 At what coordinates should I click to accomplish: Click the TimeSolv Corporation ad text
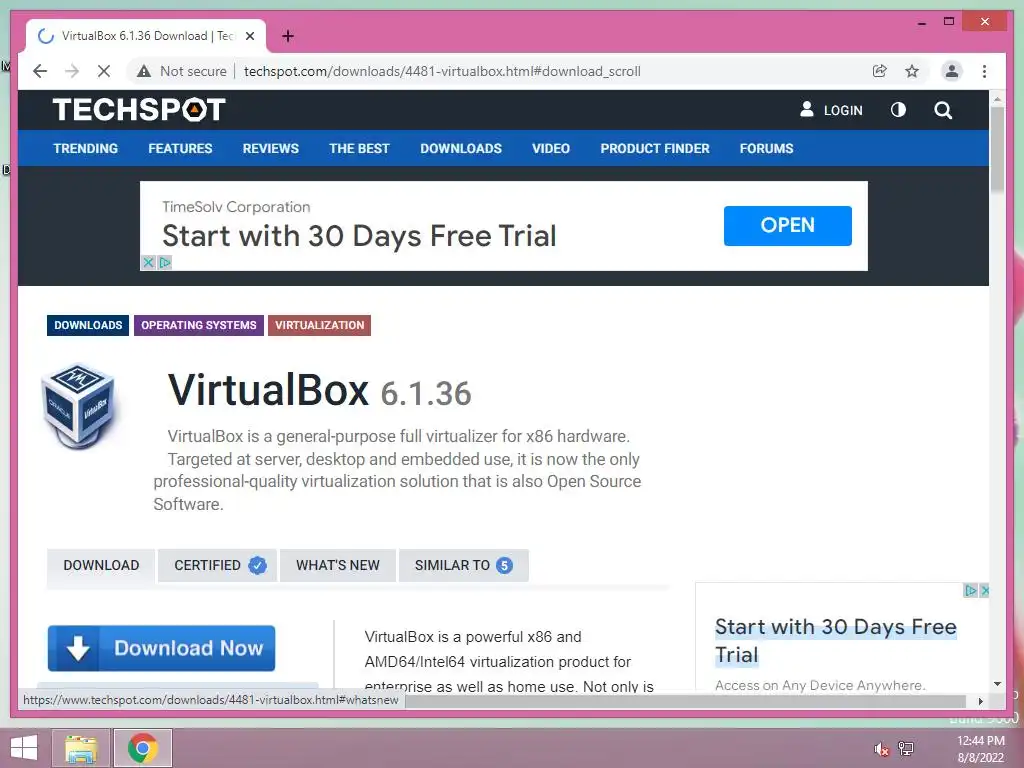236,207
